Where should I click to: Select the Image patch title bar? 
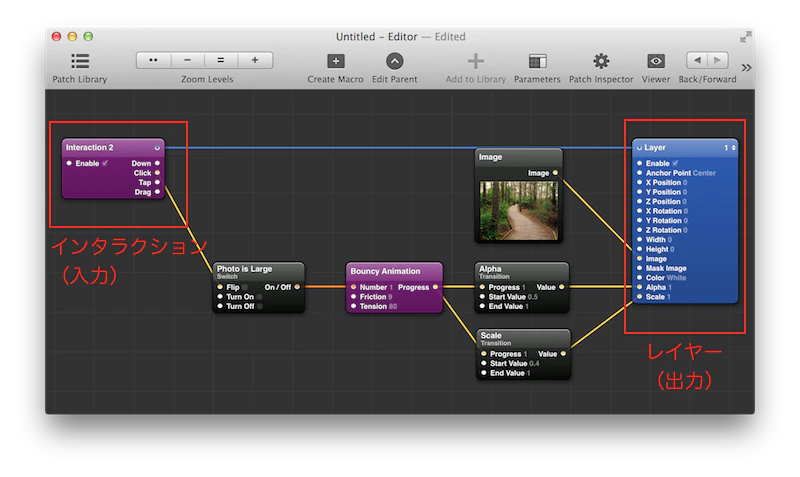tap(518, 157)
